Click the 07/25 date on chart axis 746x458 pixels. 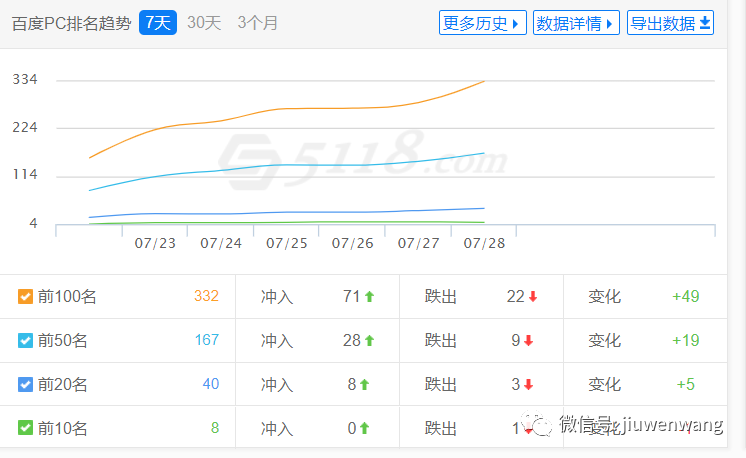click(x=287, y=243)
